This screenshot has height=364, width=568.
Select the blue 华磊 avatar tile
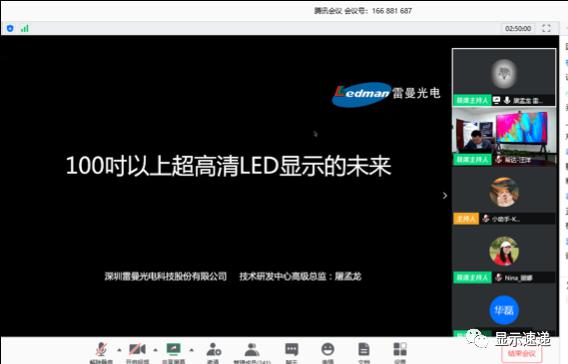click(504, 310)
